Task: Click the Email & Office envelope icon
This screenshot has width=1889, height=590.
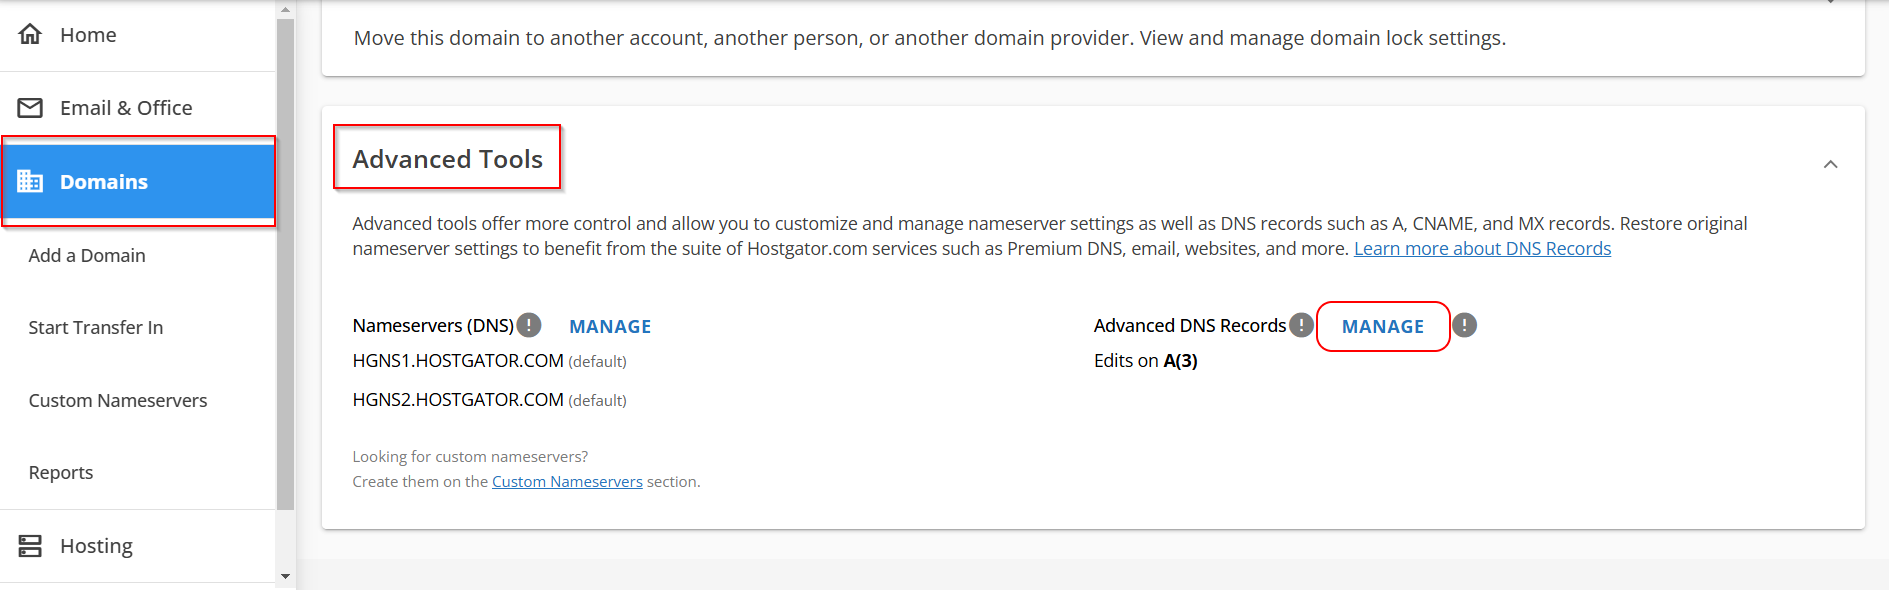Action: click(x=30, y=107)
